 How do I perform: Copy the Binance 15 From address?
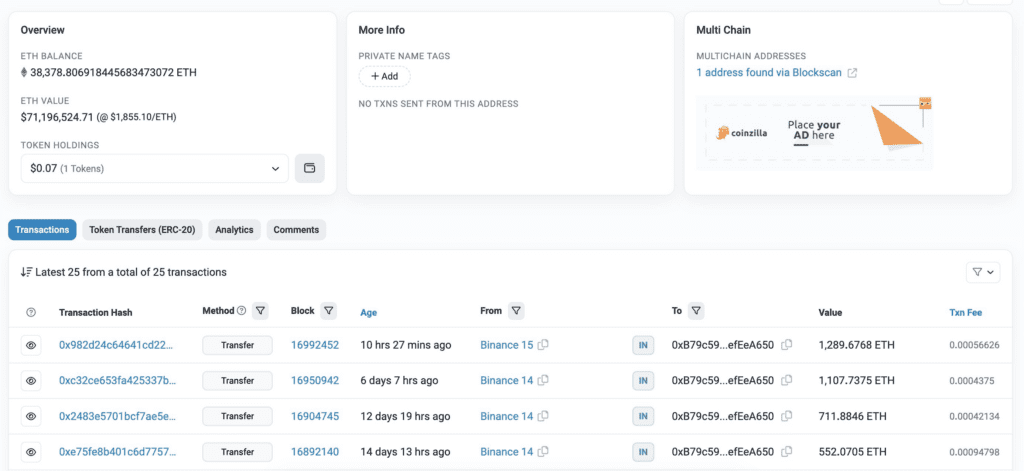pyautogui.click(x=543, y=344)
